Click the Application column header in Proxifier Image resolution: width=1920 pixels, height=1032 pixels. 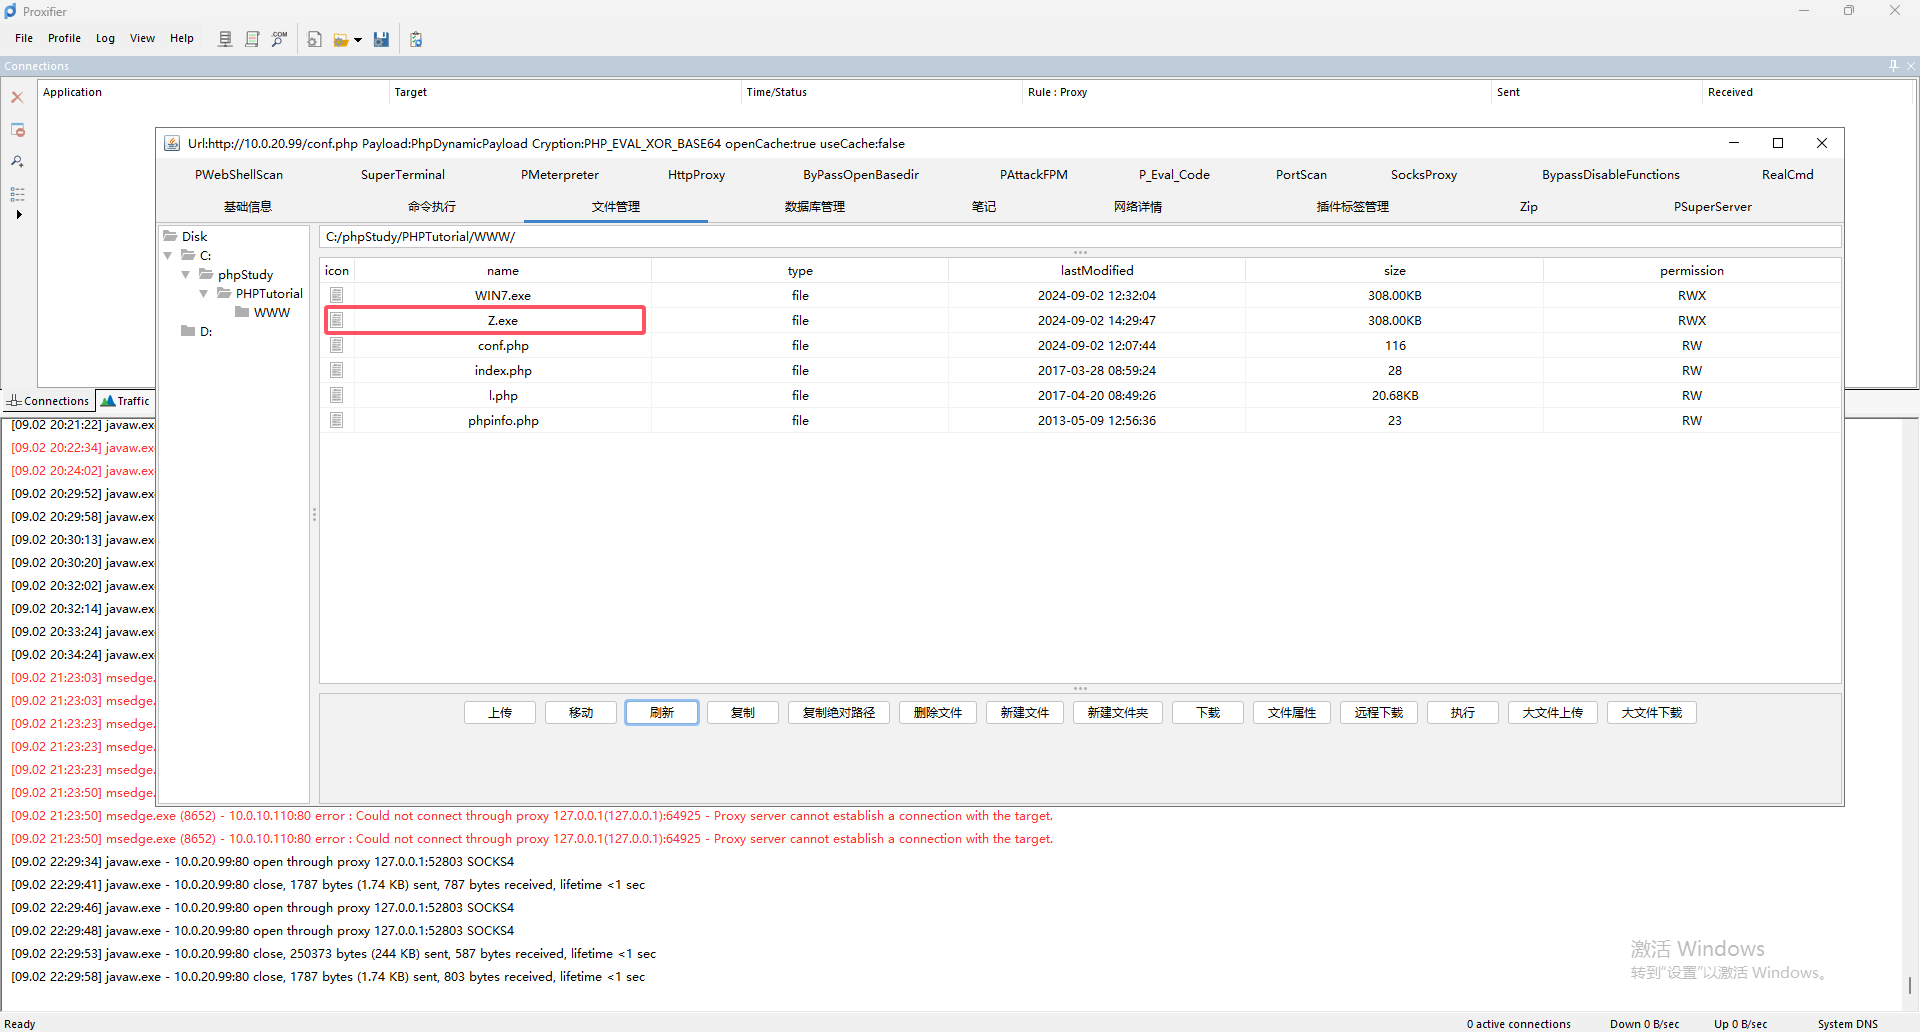(213, 92)
